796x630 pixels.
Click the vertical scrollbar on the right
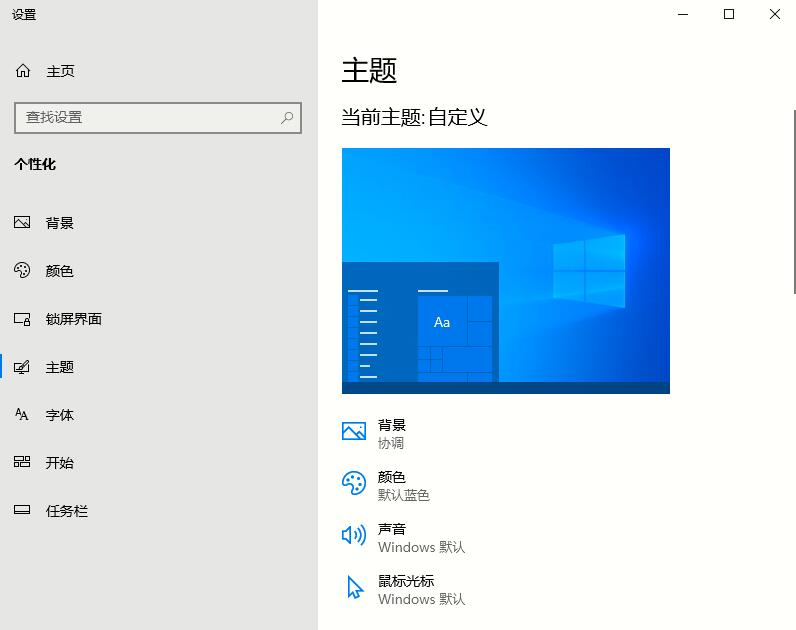[x=790, y=300]
